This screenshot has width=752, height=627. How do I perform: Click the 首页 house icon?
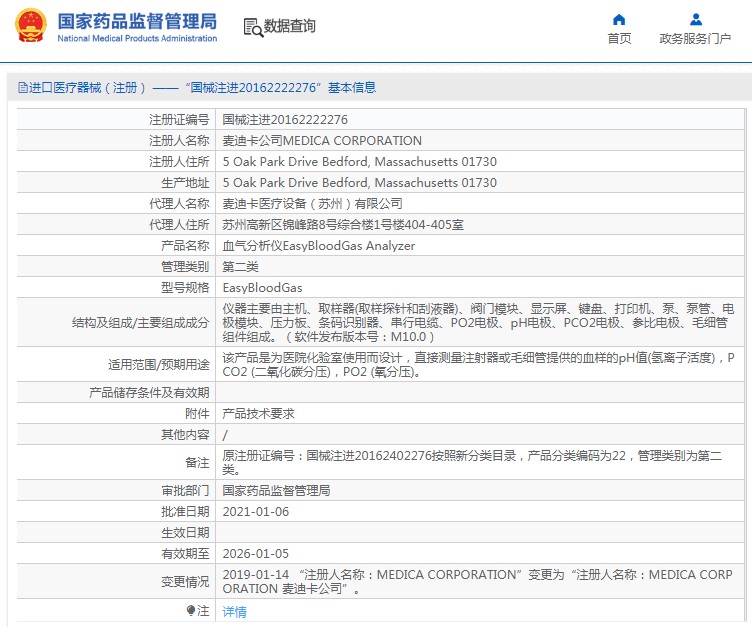pos(619,19)
